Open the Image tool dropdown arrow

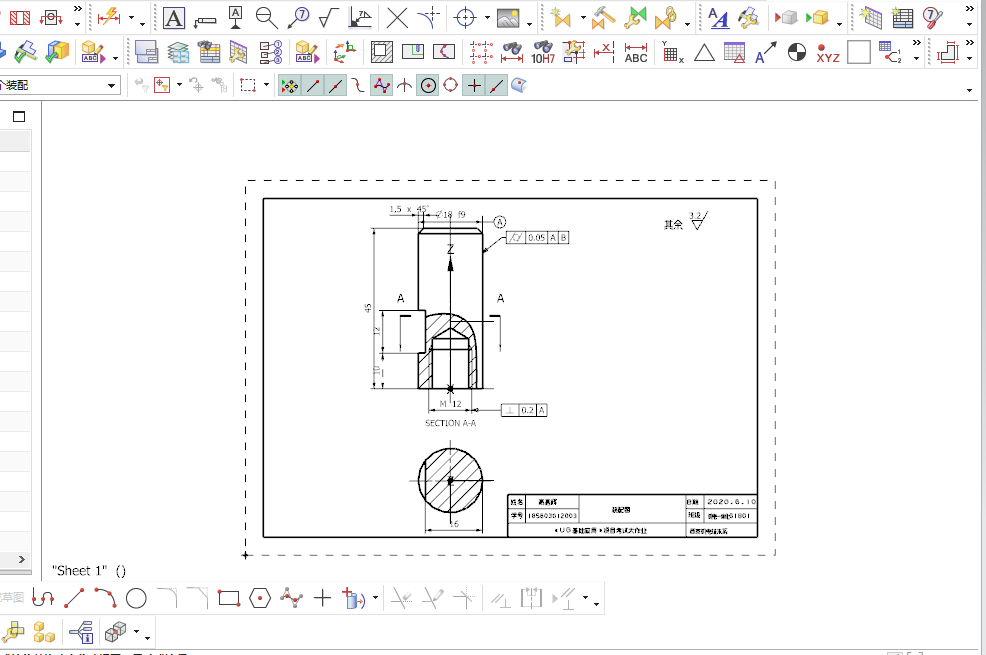pos(529,24)
